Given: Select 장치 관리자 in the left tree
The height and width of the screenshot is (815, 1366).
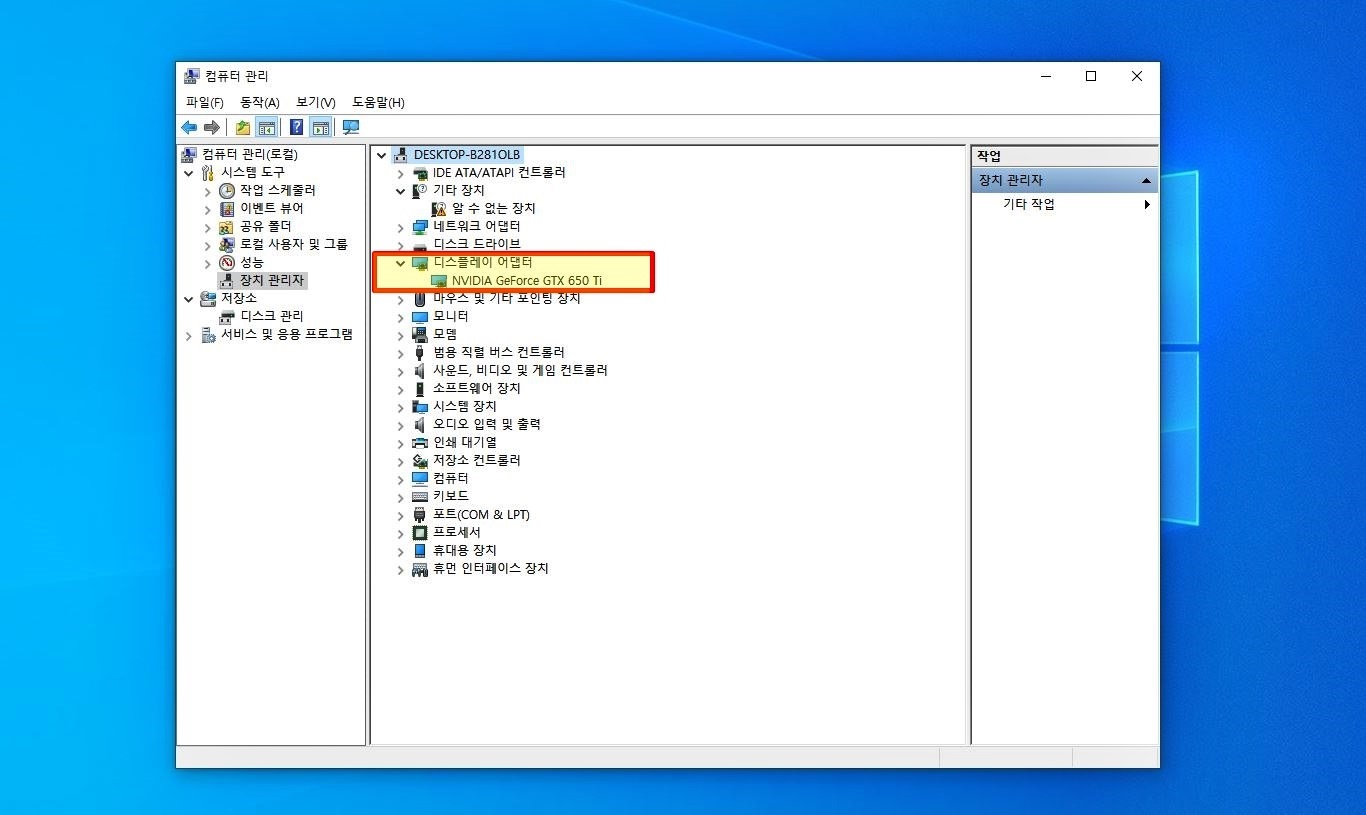Looking at the screenshot, I should click(272, 281).
